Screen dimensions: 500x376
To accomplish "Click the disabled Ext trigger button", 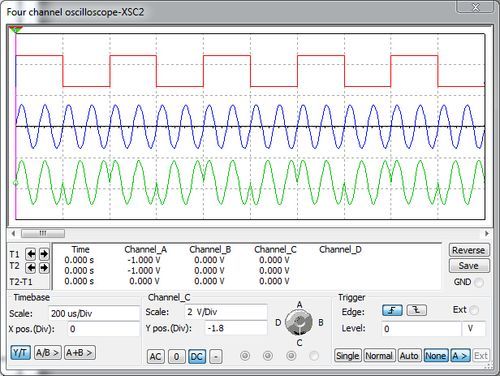I will tap(481, 356).
